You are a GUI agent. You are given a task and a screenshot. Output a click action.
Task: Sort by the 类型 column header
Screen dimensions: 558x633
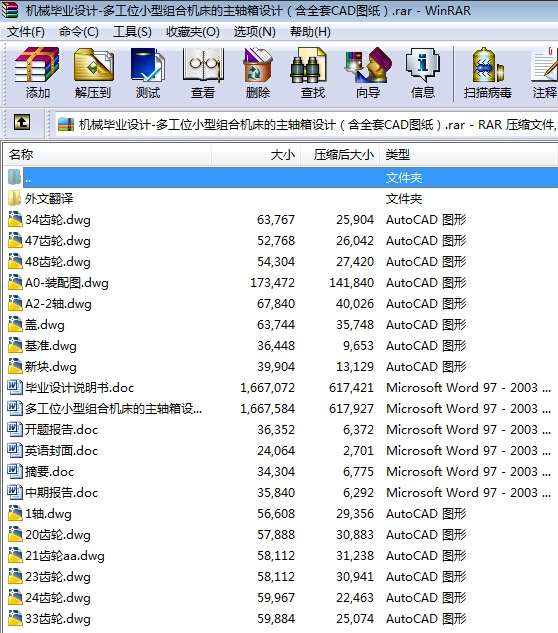tap(468, 155)
